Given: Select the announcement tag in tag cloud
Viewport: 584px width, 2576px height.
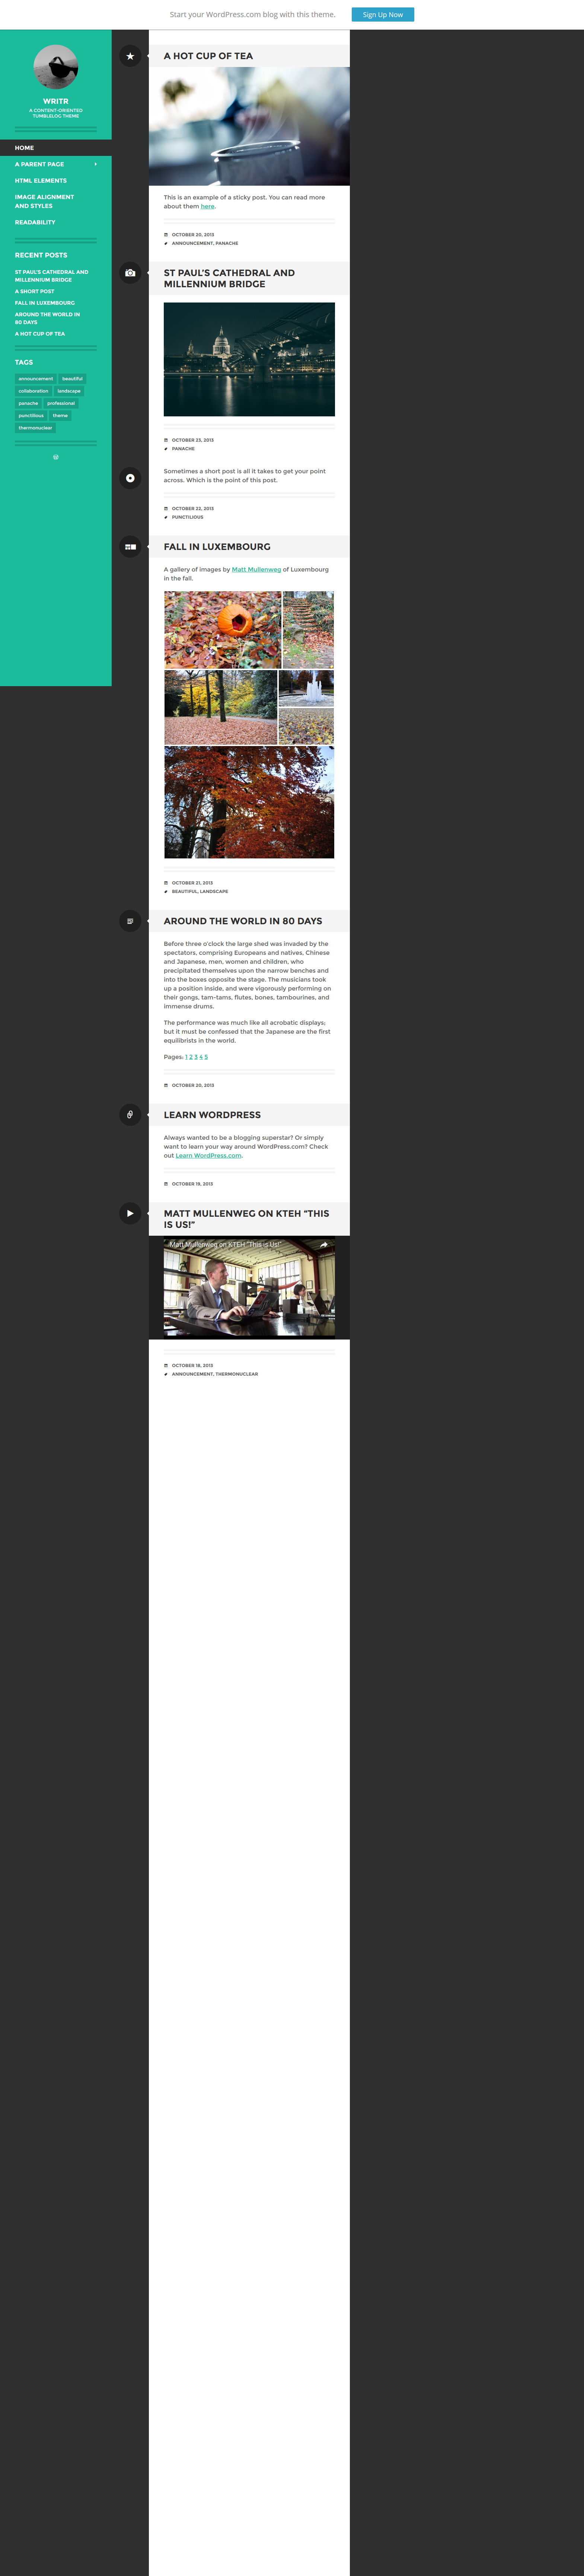Looking at the screenshot, I should coord(36,379).
